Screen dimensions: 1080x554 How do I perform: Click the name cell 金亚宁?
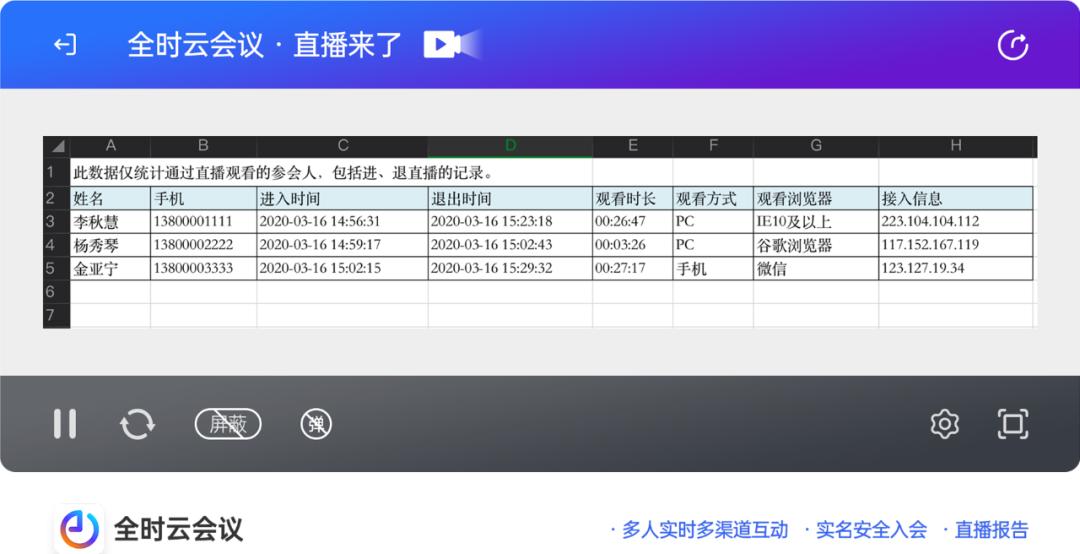110,269
